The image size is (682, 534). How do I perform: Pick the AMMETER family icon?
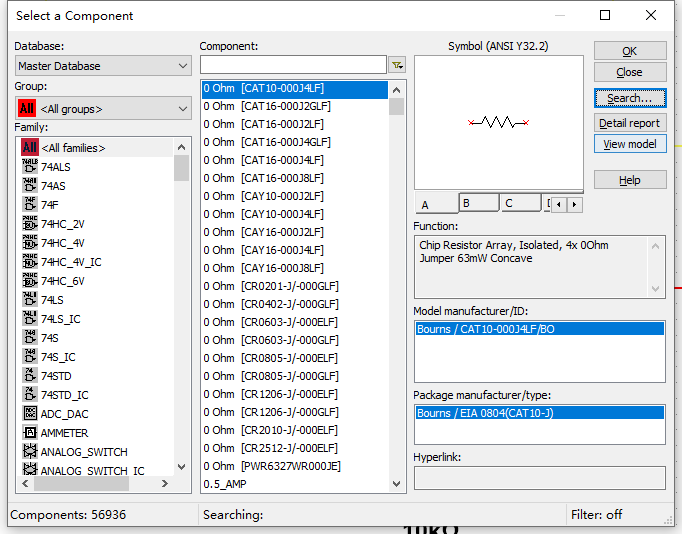coord(30,433)
